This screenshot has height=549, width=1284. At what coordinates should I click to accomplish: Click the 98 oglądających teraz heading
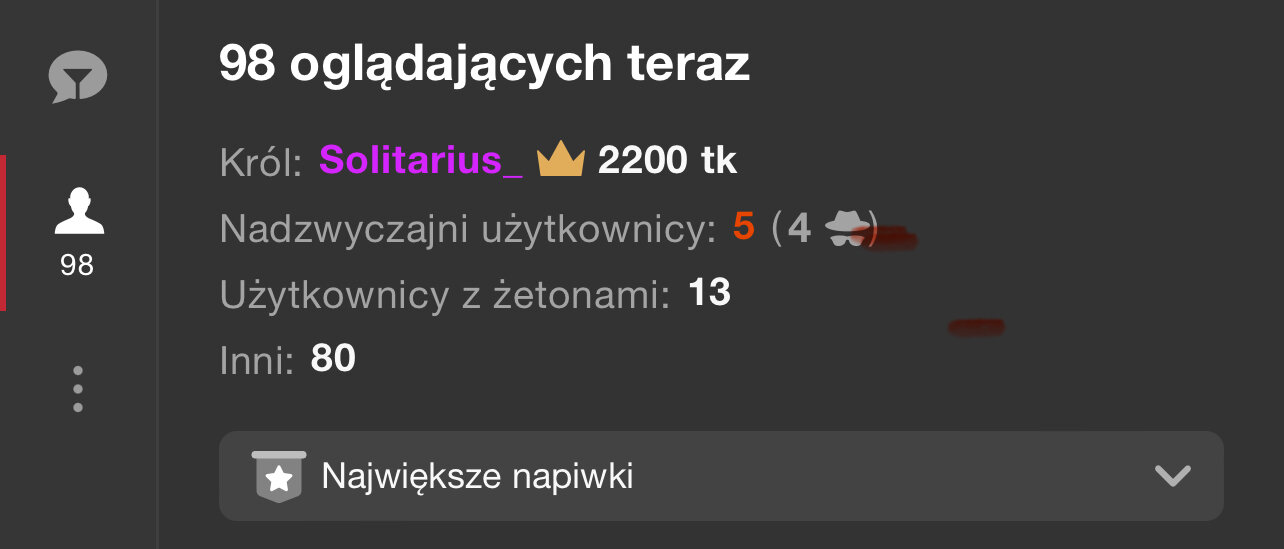(484, 66)
